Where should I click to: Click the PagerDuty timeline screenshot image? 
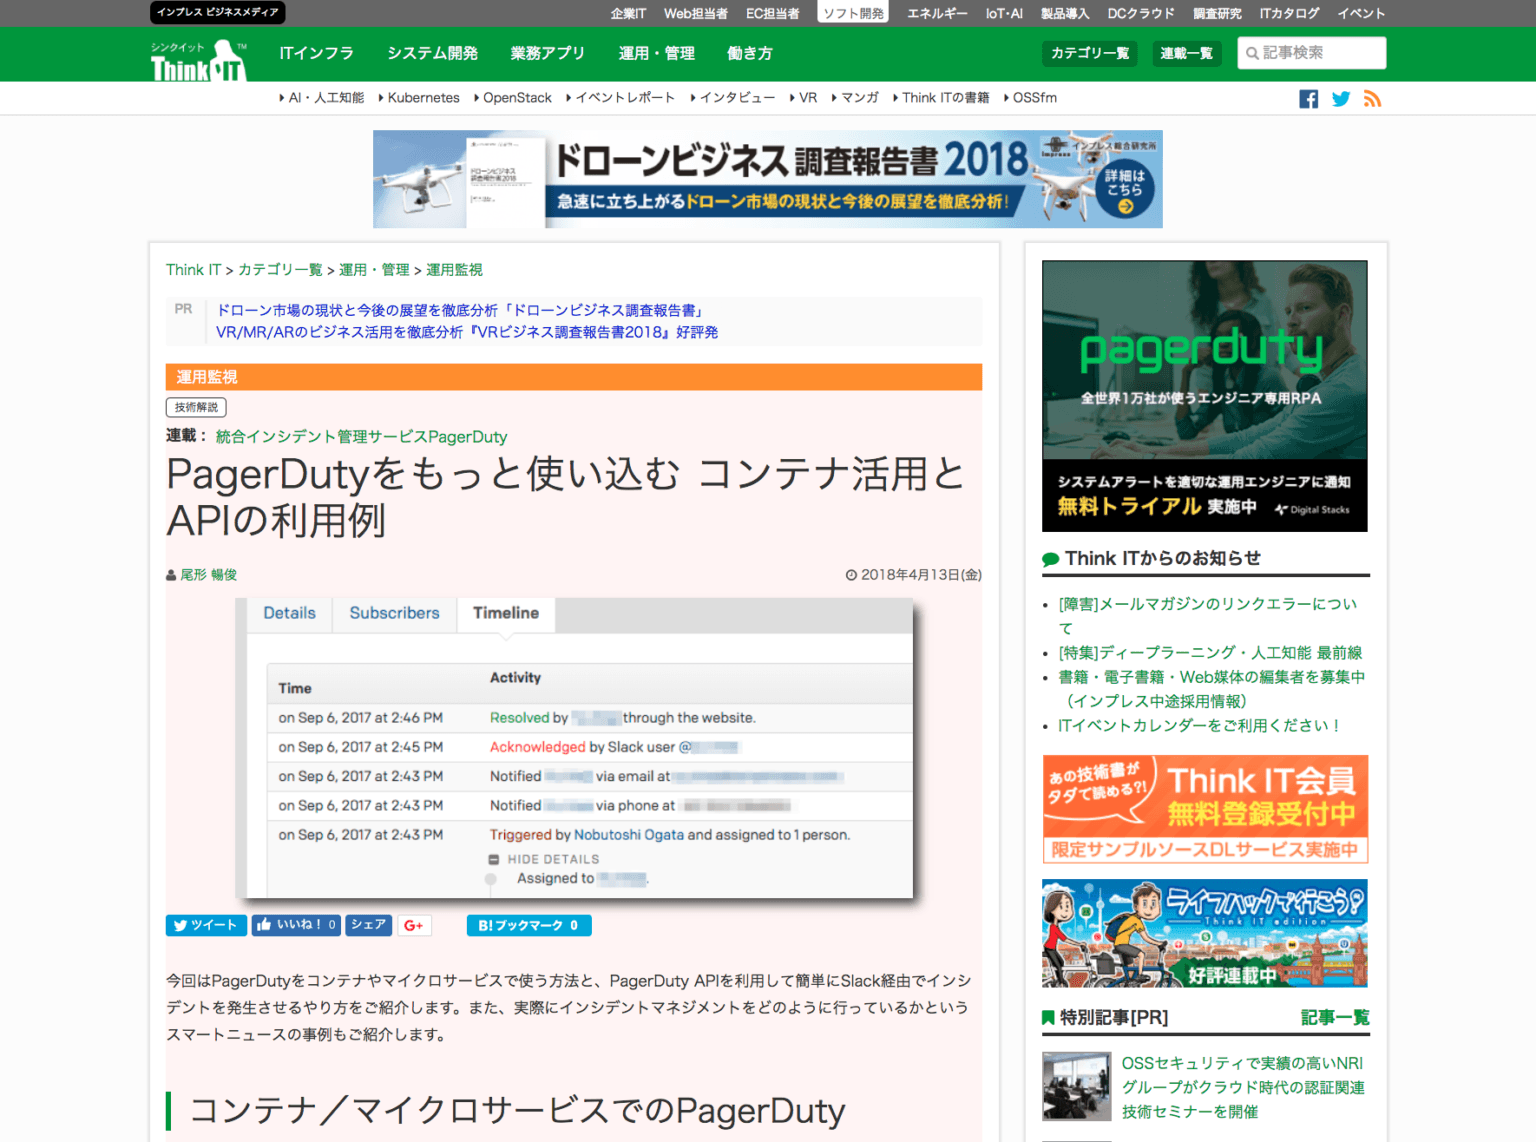[x=574, y=748]
